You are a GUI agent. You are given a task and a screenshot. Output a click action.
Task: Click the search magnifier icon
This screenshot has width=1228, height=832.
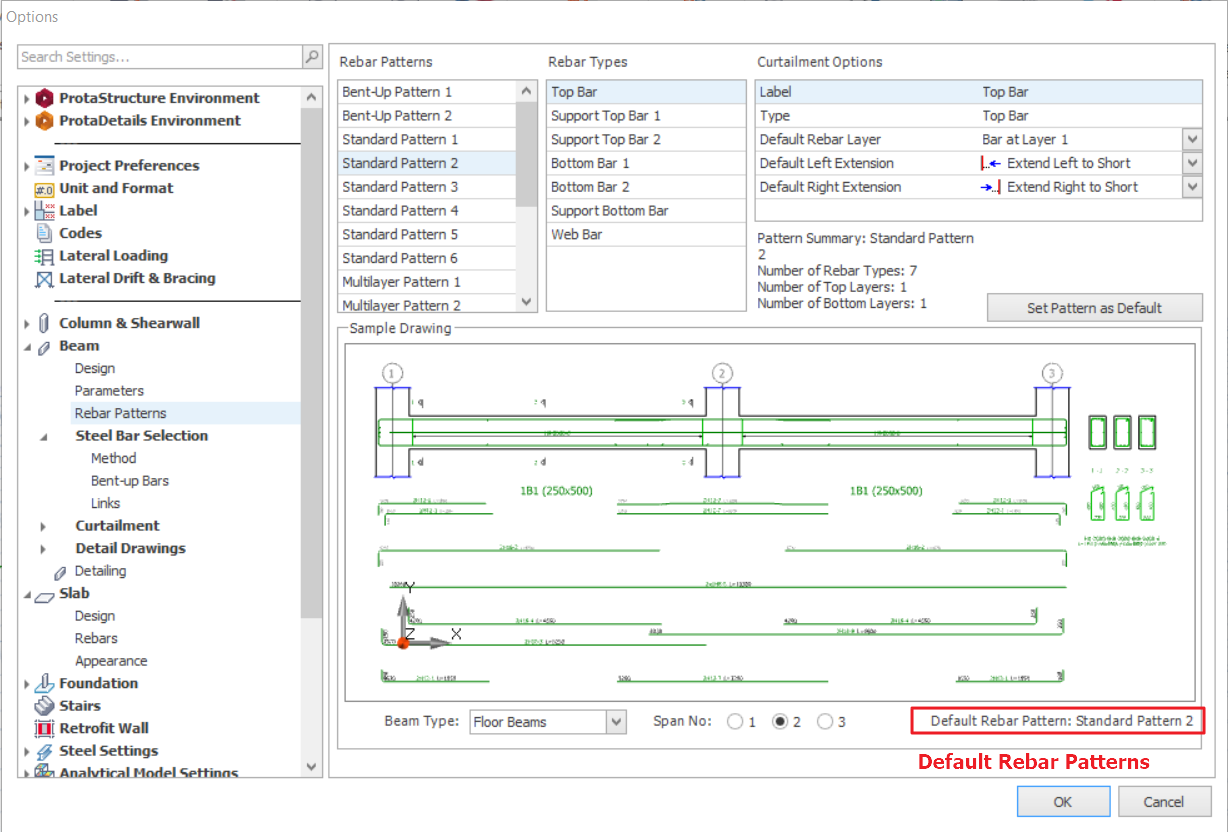click(x=312, y=57)
